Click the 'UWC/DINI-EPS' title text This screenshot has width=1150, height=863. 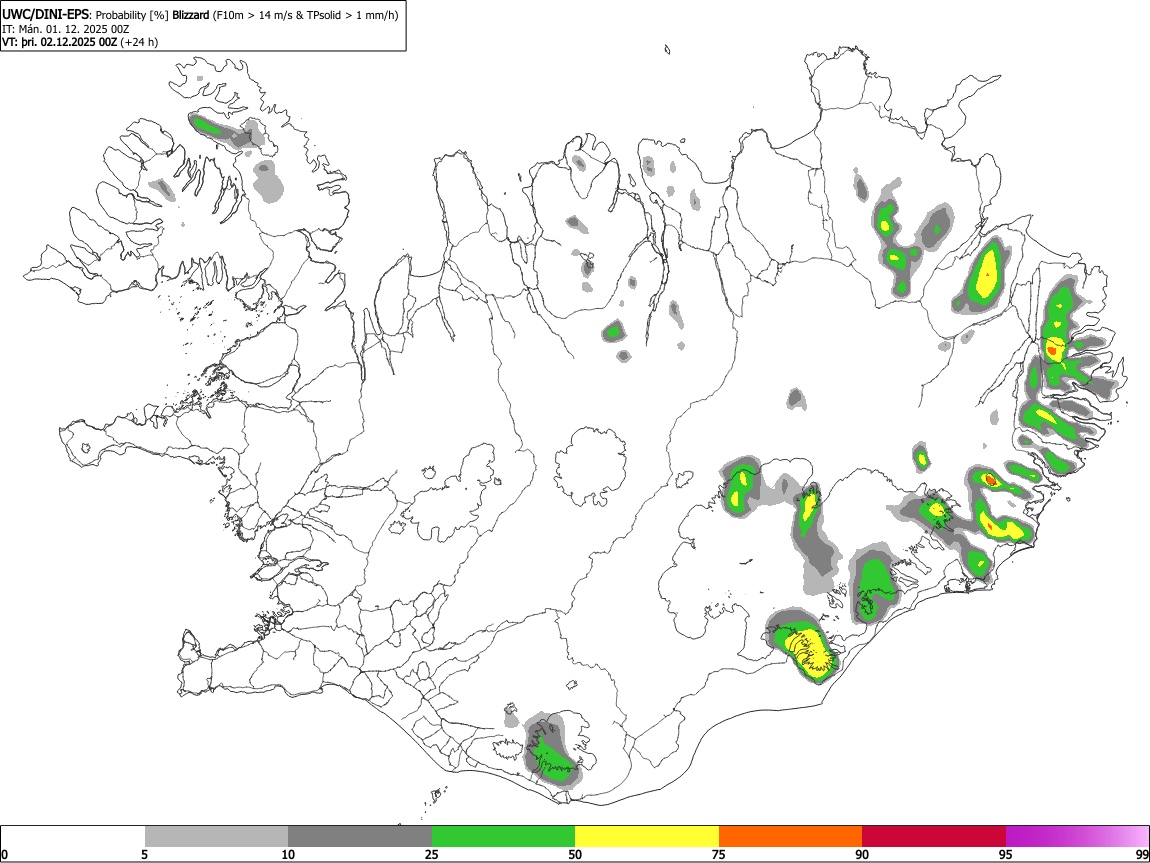click(46, 15)
